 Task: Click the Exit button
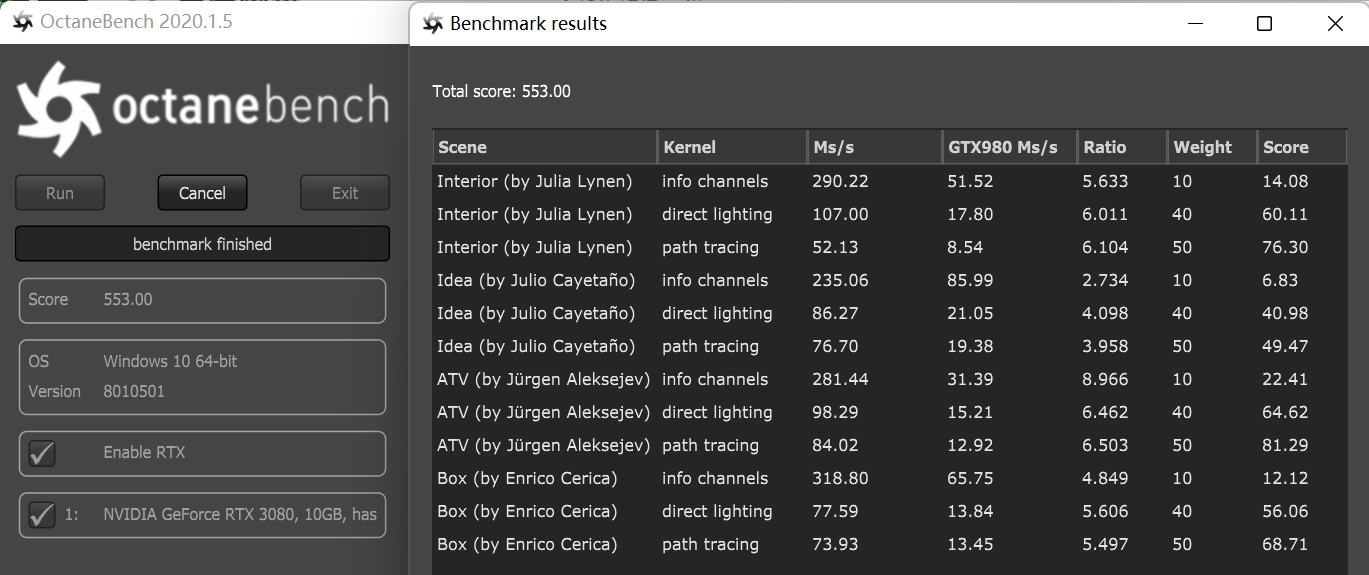click(345, 193)
